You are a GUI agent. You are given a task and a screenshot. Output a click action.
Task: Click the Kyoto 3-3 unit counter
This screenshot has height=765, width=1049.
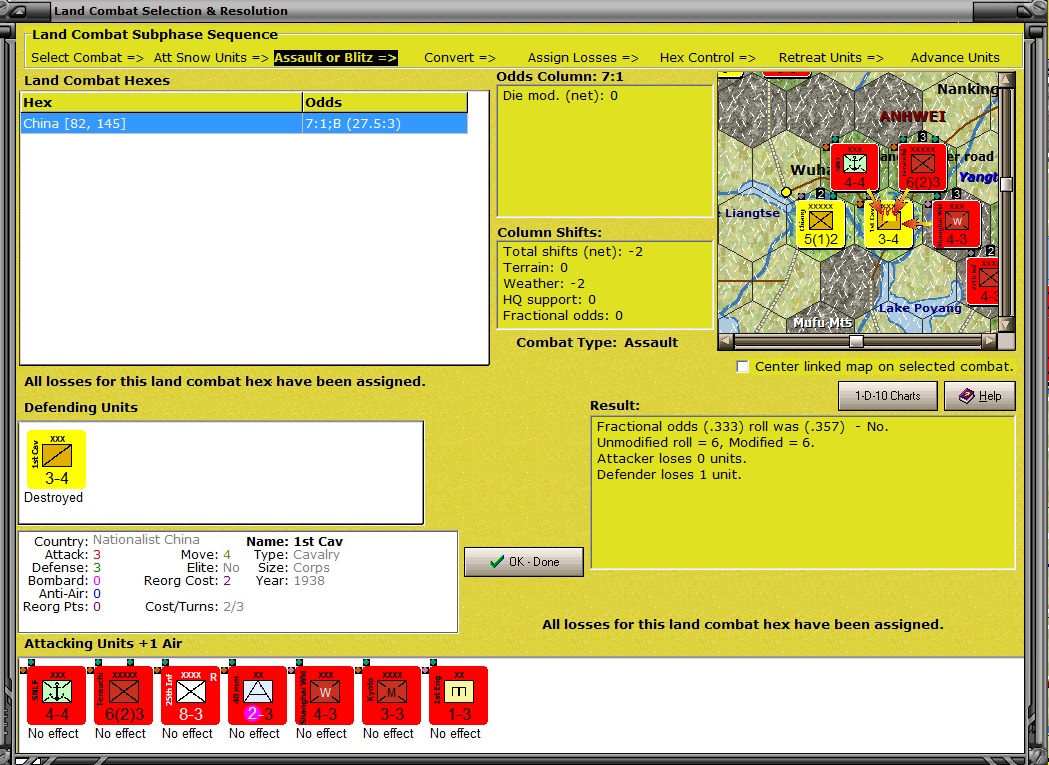(391, 696)
